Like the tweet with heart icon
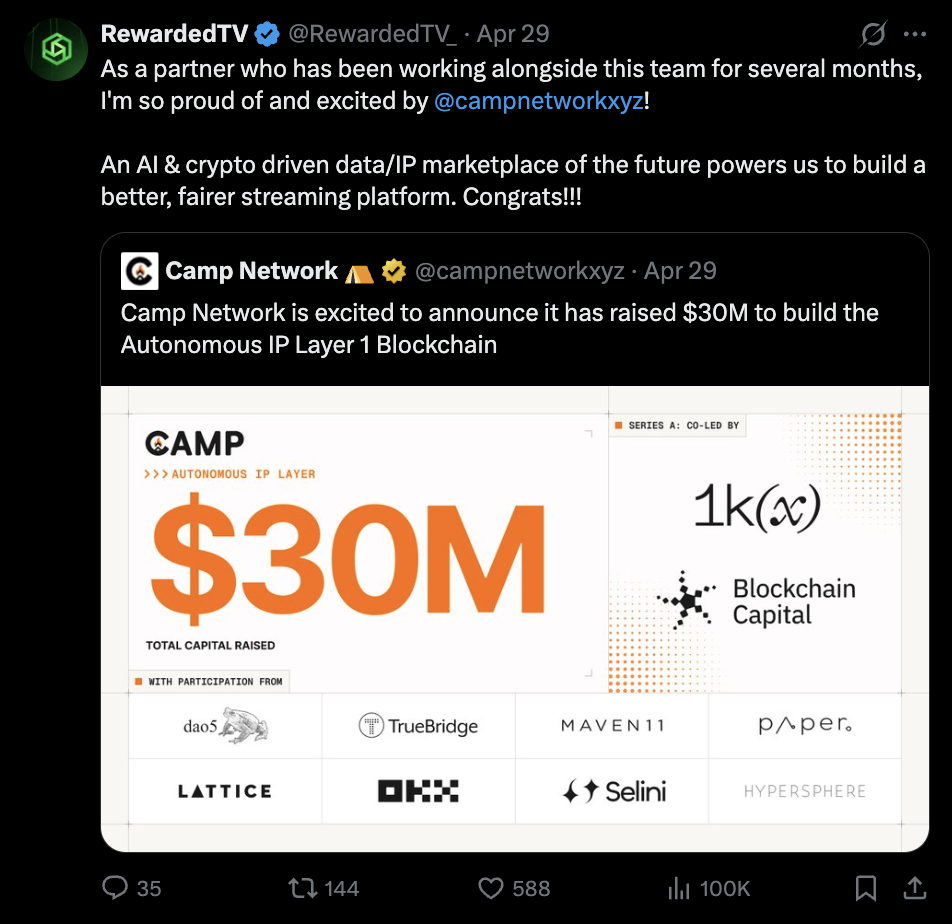The width and height of the screenshot is (952, 924). [x=490, y=887]
